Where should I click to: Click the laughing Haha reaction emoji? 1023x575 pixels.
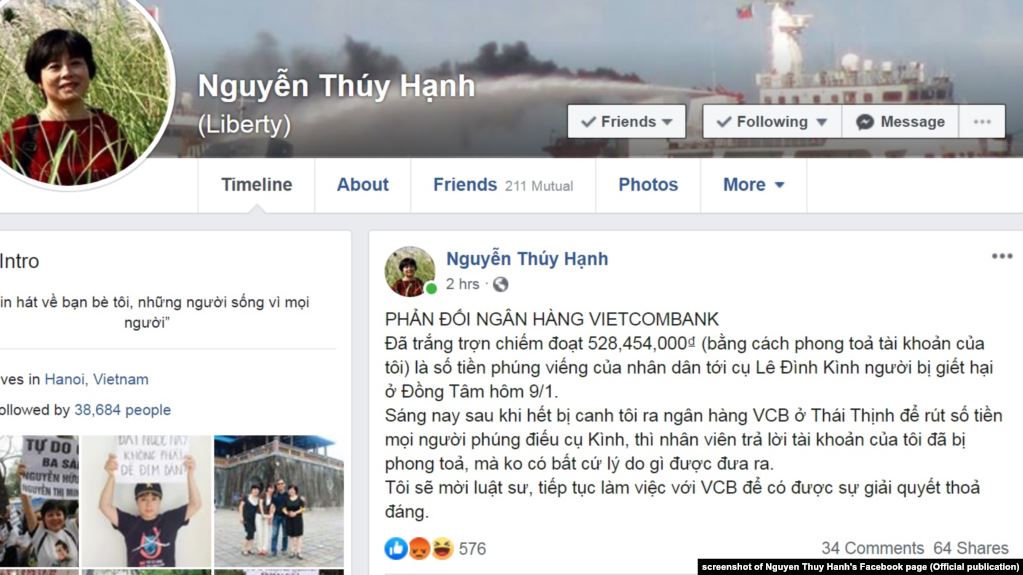coord(442,548)
